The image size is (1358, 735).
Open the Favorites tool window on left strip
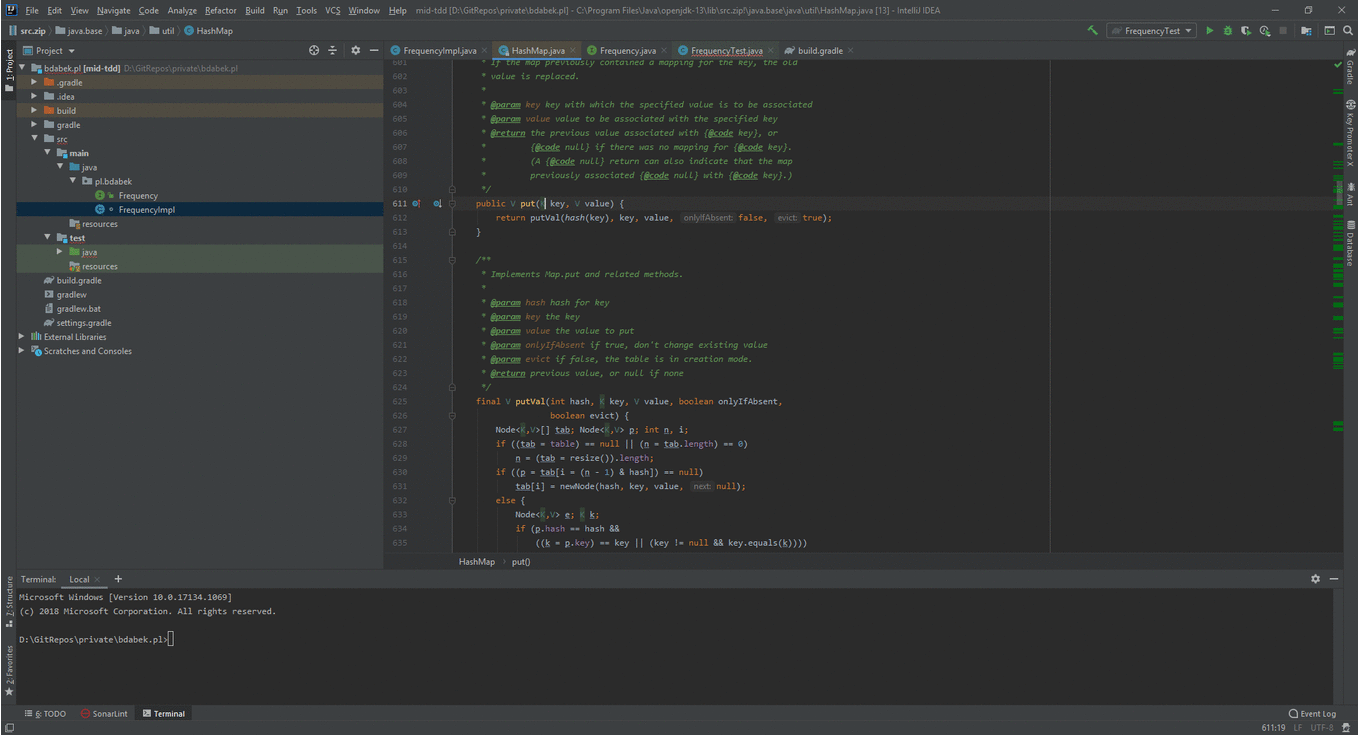pyautogui.click(x=9, y=670)
